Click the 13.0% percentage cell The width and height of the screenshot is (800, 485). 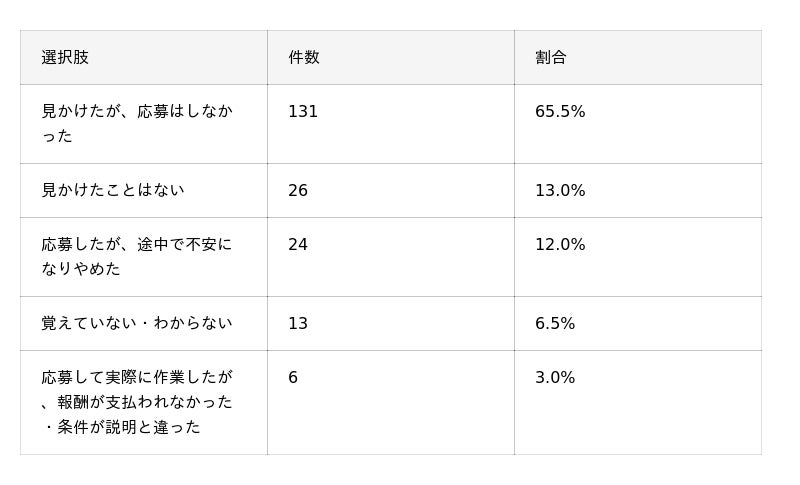click(560, 190)
